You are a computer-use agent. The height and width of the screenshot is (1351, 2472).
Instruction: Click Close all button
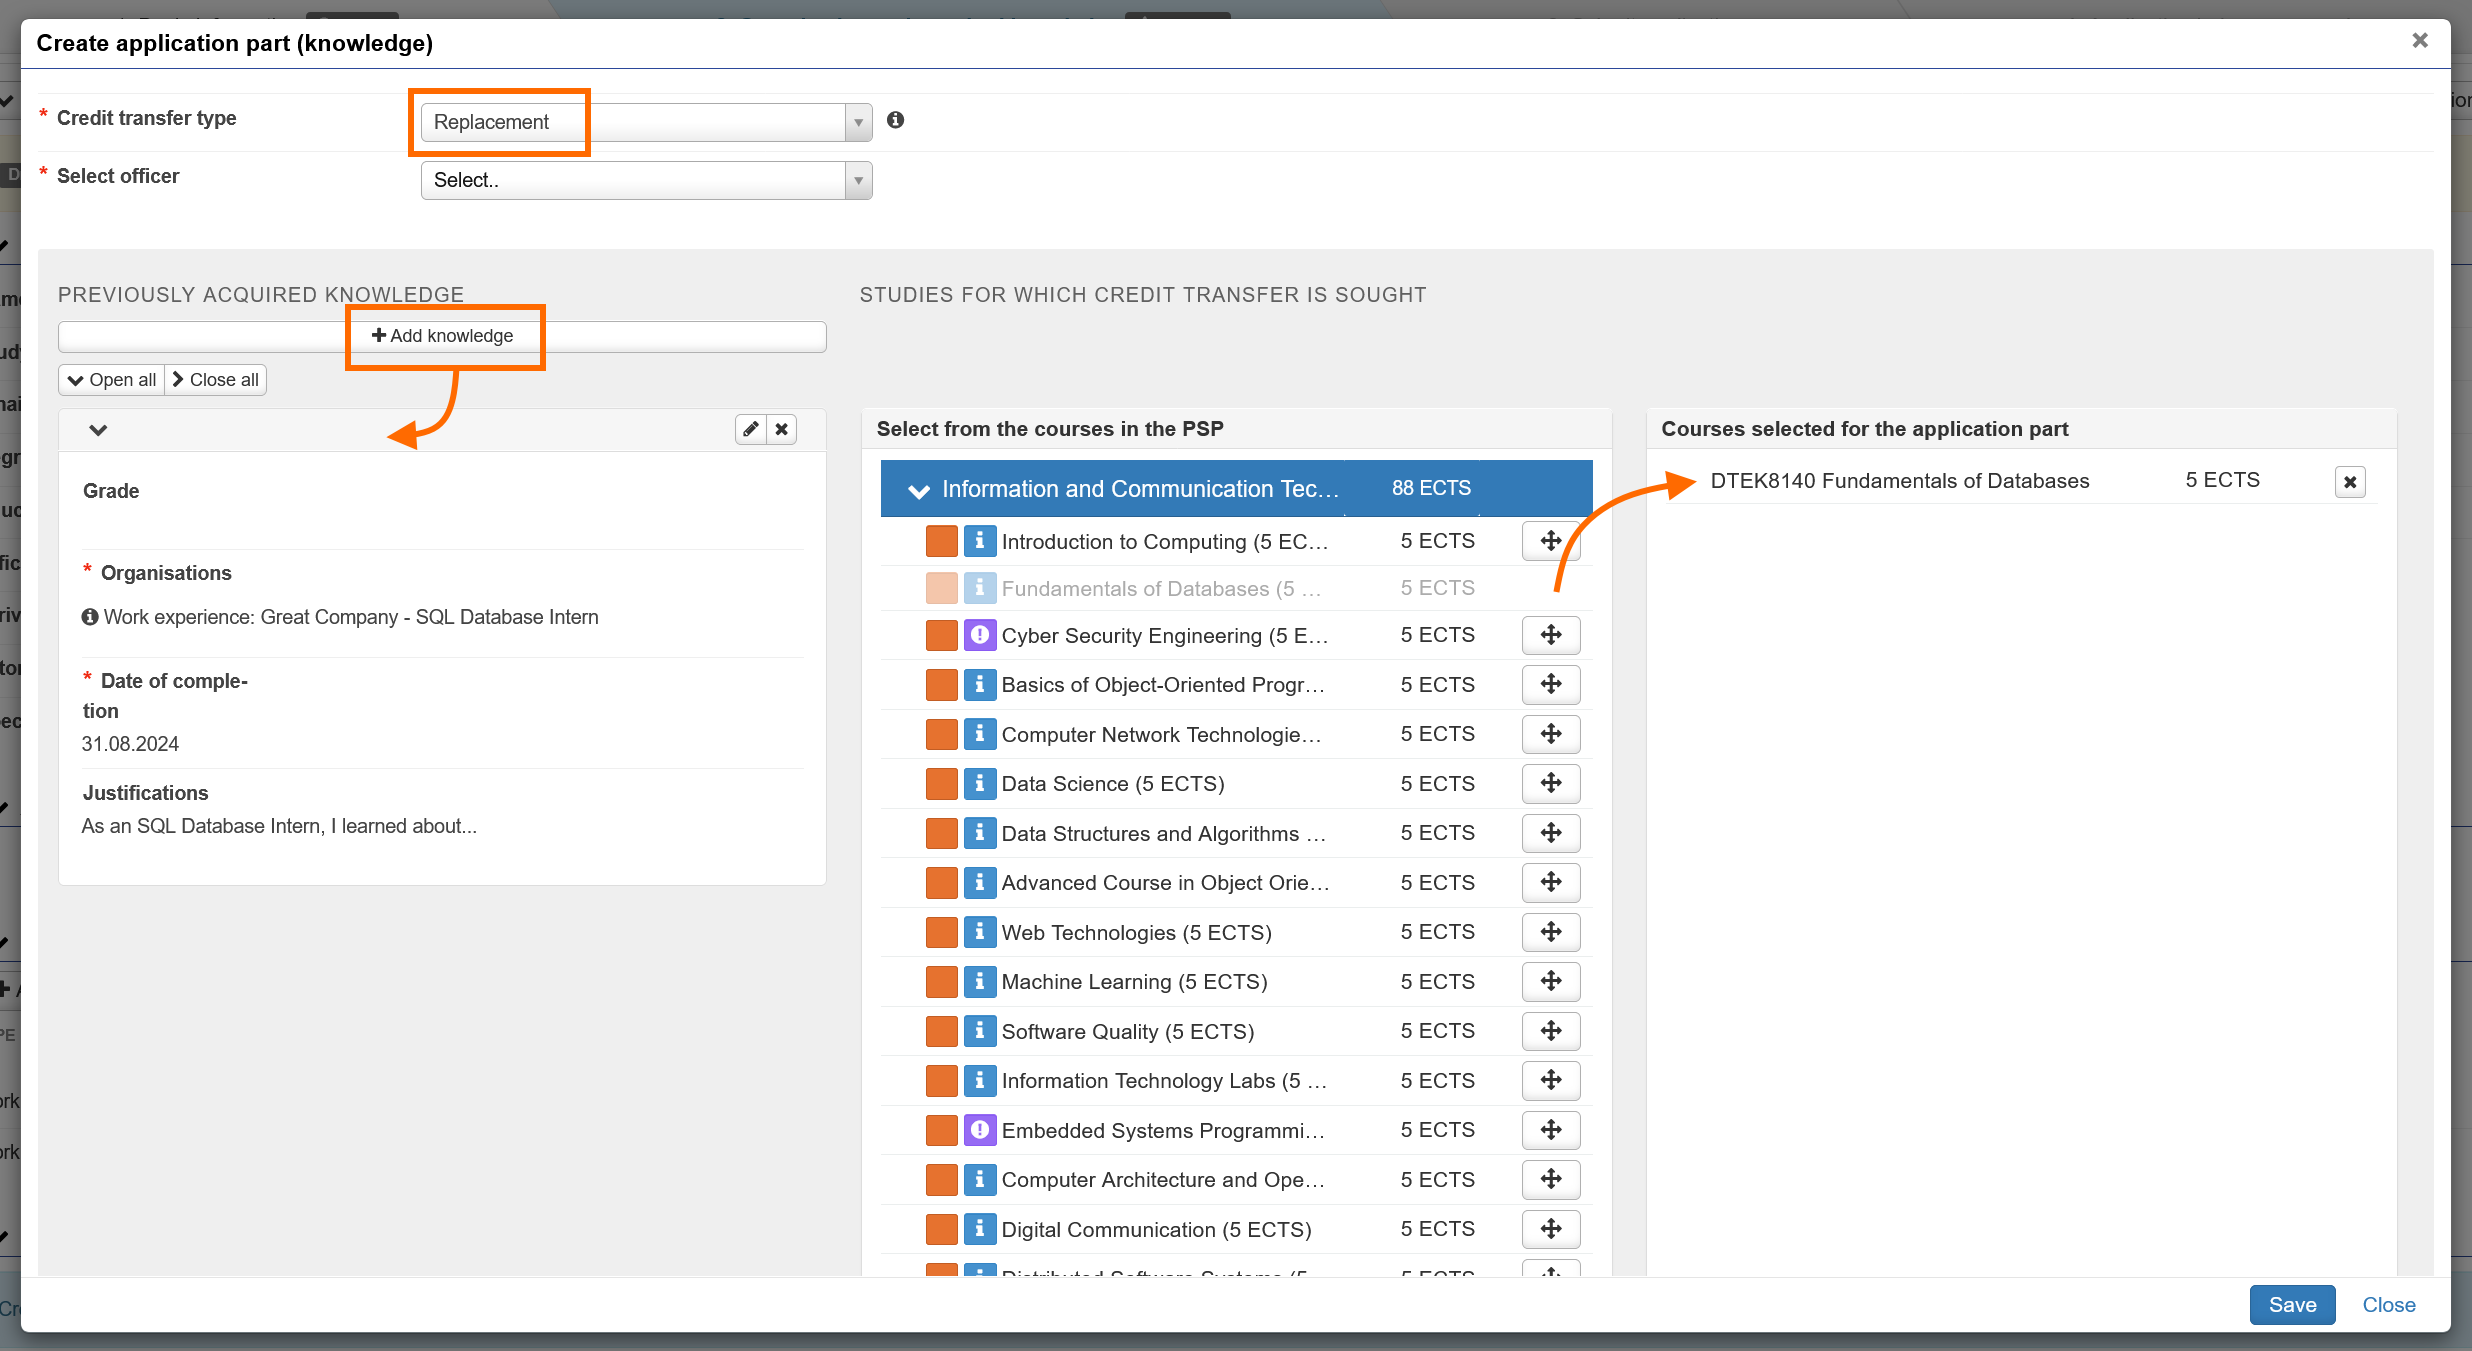pos(216,380)
